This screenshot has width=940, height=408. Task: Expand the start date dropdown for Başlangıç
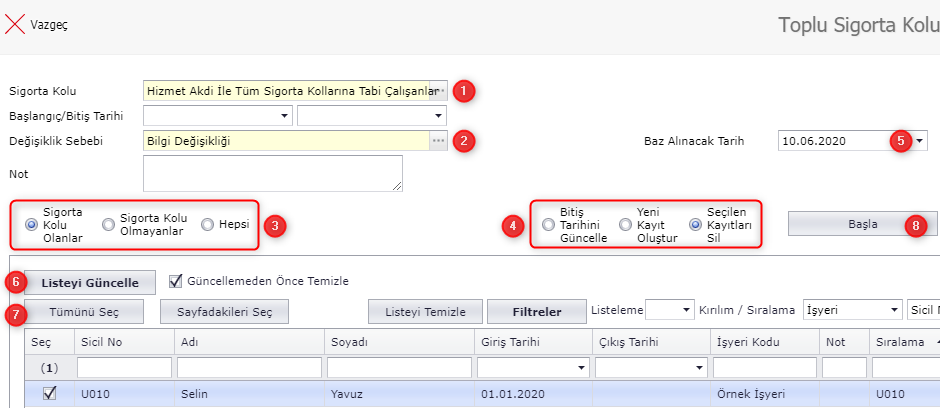(x=285, y=116)
